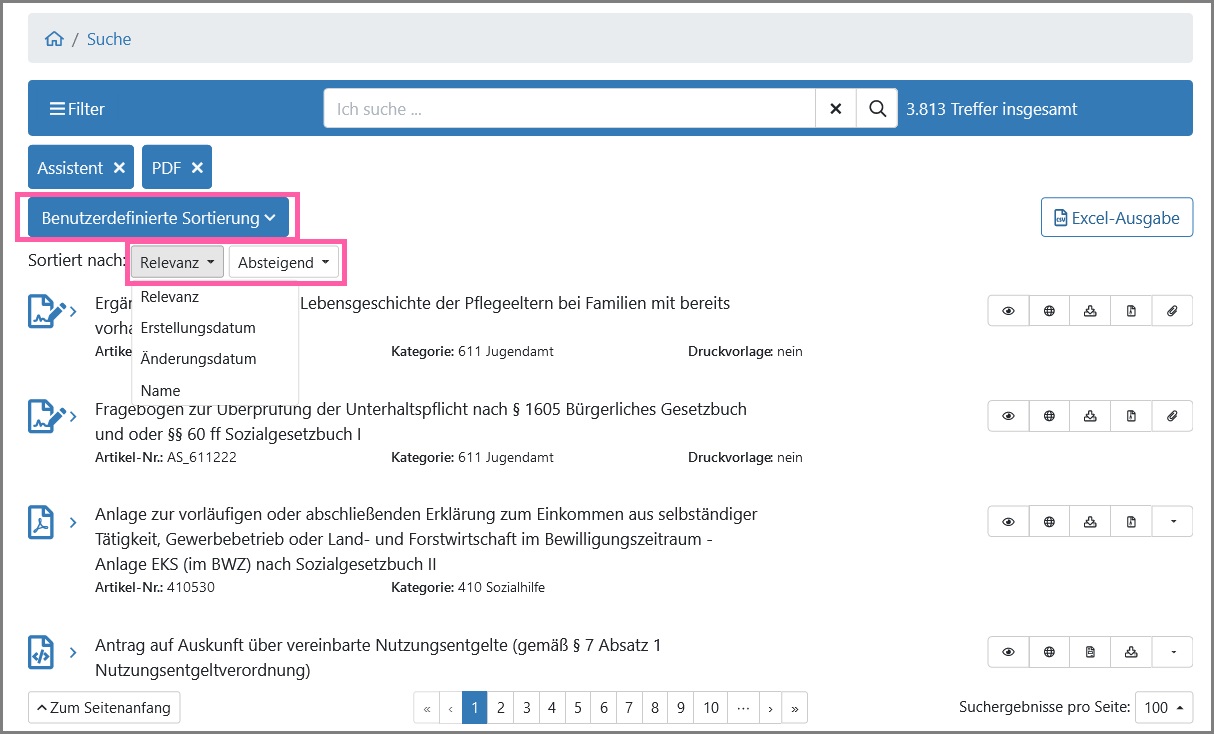Go to home via breadcrumb house icon
Screen dimensions: 1214x734
(54, 39)
